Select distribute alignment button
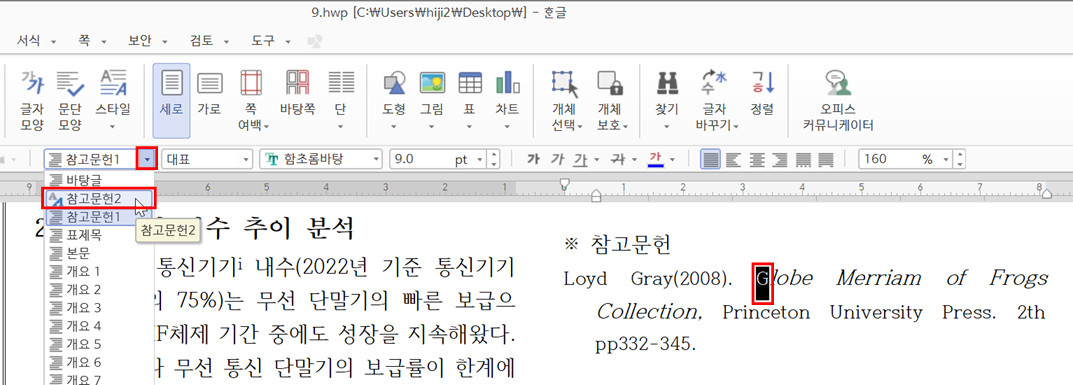Viewport: 1073px width, 385px height. tap(803, 159)
